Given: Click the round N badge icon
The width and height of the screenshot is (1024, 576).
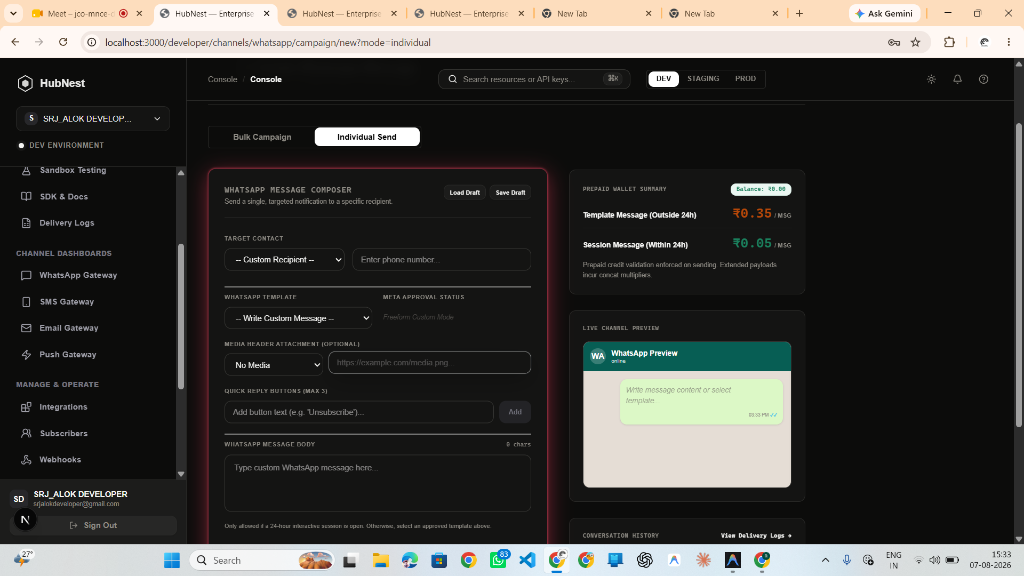Looking at the screenshot, I should (25, 520).
